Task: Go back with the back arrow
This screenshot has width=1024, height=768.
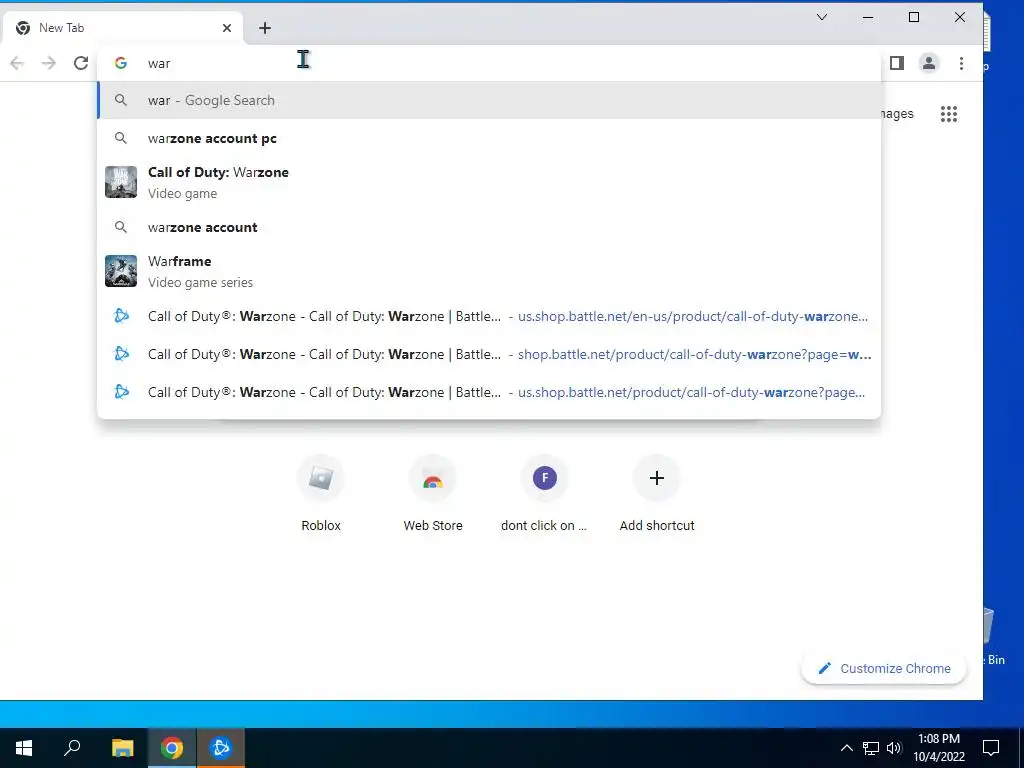Action: click(18, 63)
